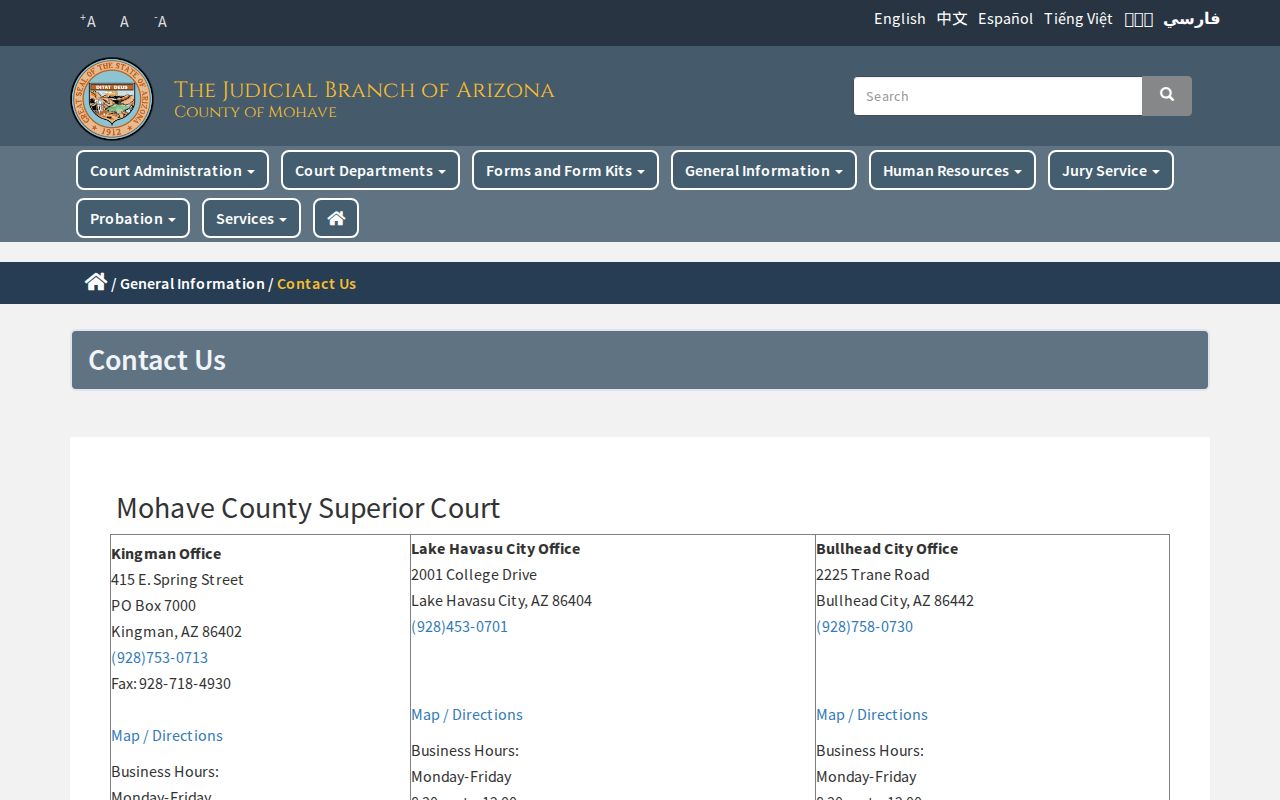The height and width of the screenshot is (800, 1280).
Task: Click the Contact Us page heading
Action: [x=157, y=360]
